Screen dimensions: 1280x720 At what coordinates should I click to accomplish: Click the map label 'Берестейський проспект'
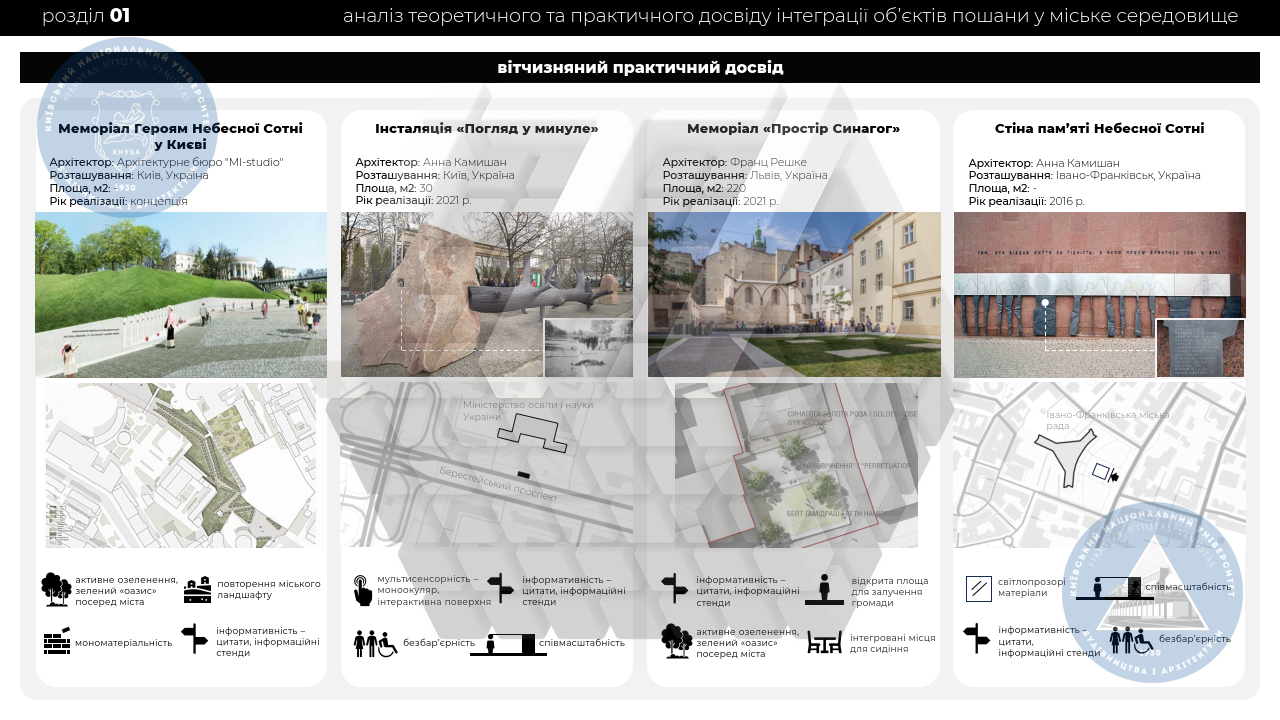[498, 484]
